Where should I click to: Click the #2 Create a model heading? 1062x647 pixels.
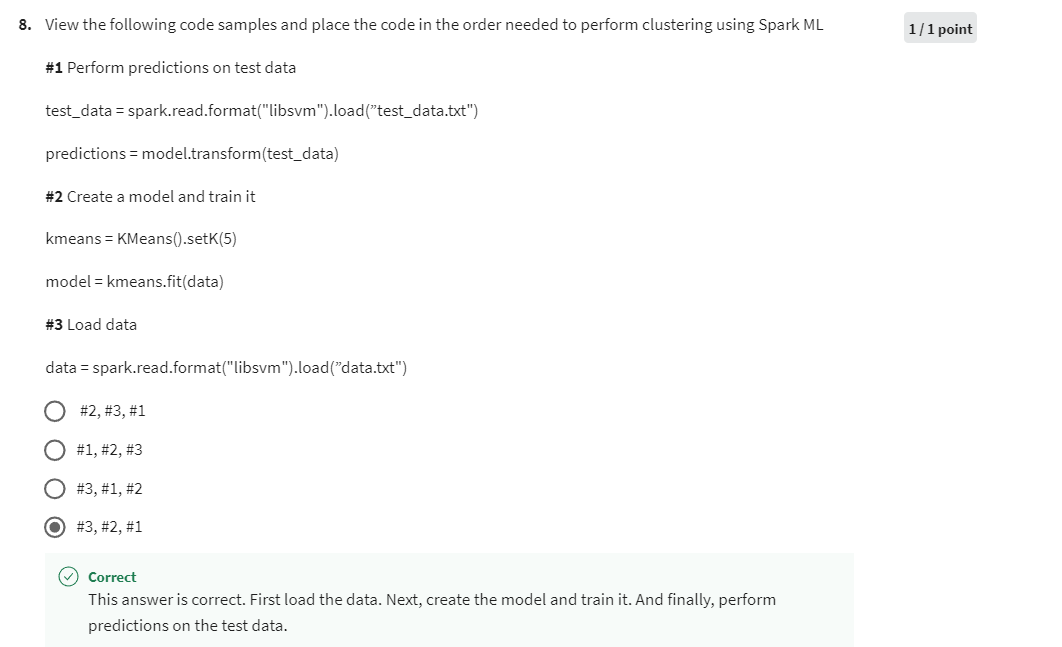point(150,196)
